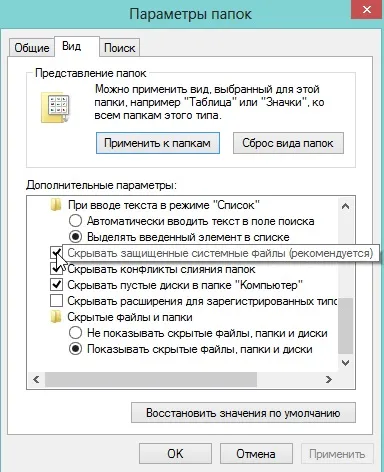Click При вводе текста в режиме Список heading
This screenshot has height=472, width=384.
pyautogui.click(x=164, y=205)
